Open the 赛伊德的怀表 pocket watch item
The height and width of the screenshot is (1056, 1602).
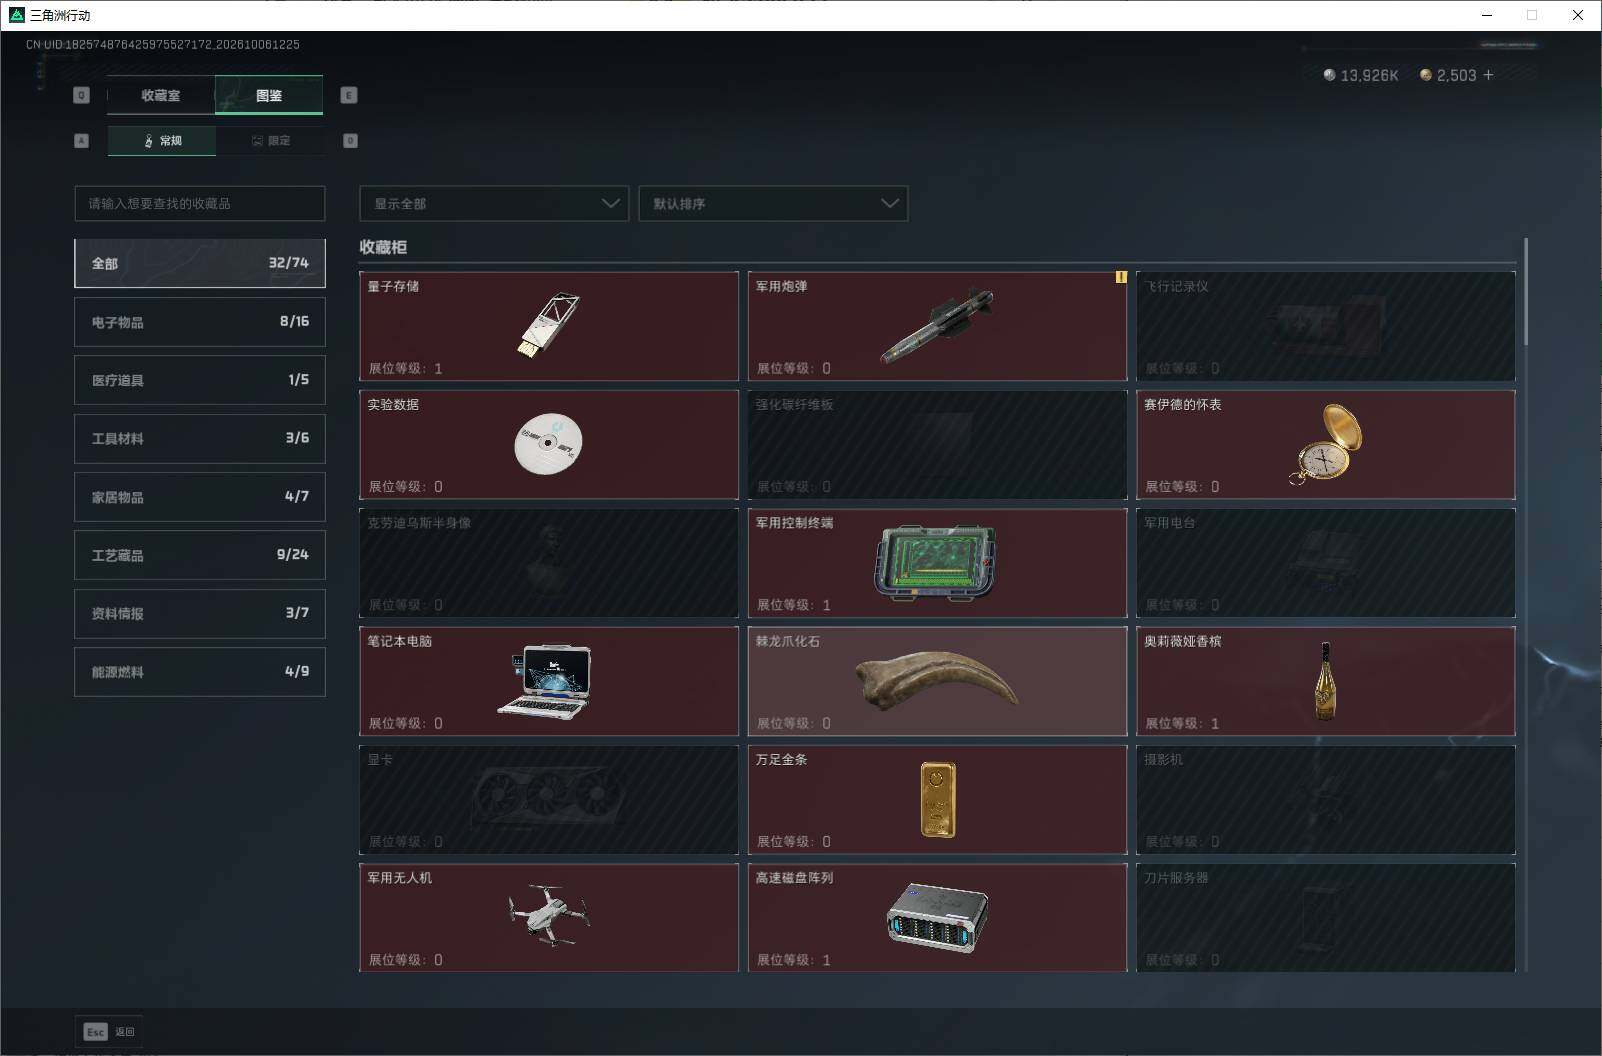[1326, 444]
